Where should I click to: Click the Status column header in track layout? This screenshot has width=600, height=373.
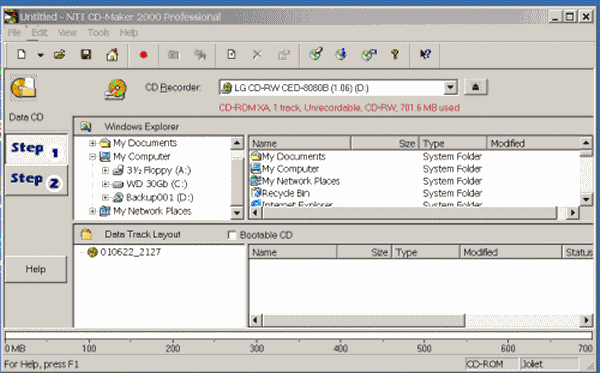[x=578, y=252]
